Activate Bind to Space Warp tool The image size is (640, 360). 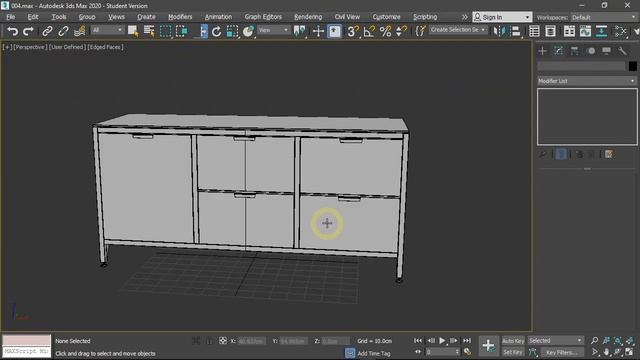click(80, 31)
